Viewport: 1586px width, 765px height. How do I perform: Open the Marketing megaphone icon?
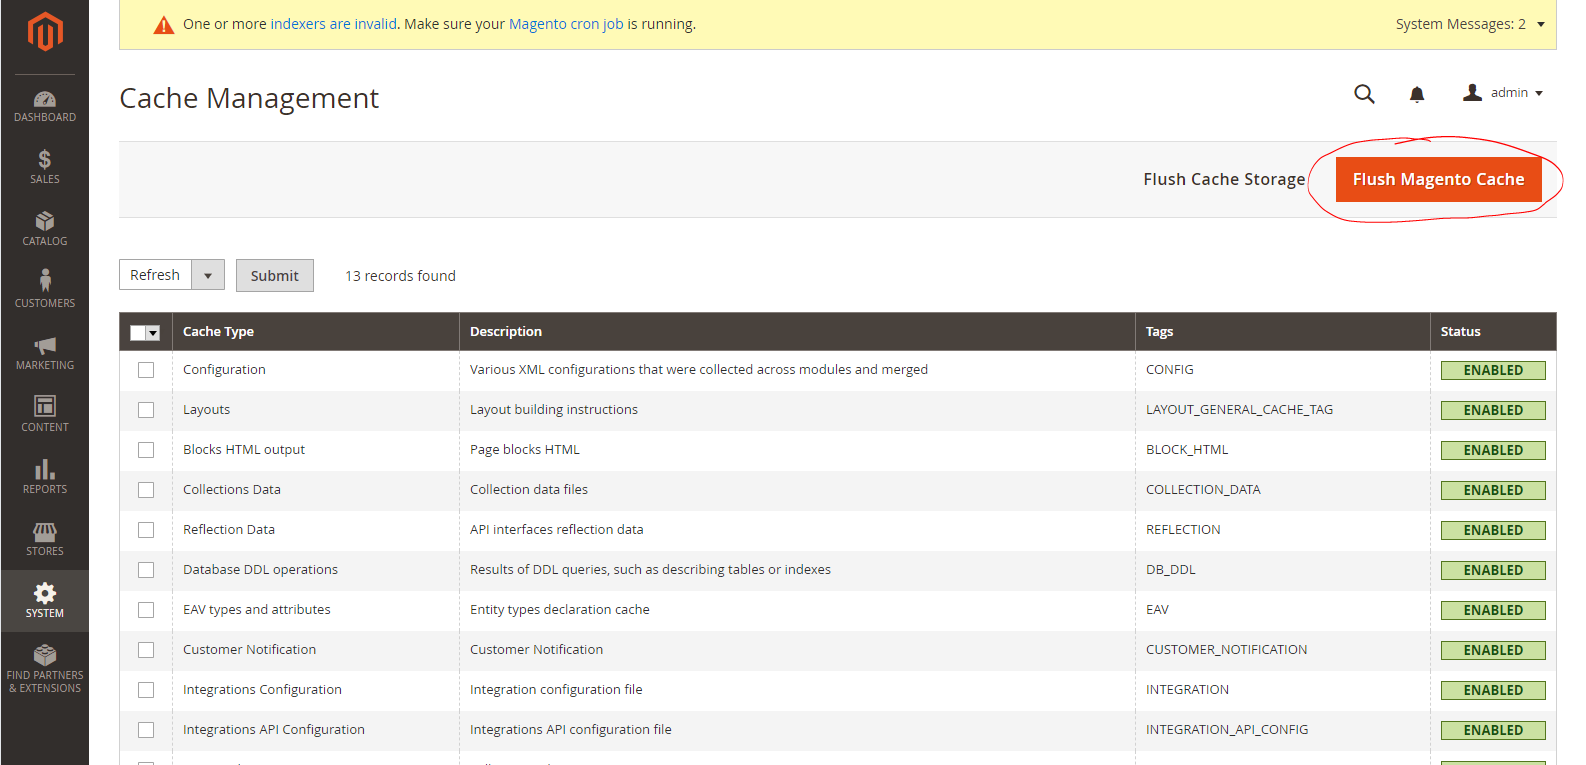(45, 346)
